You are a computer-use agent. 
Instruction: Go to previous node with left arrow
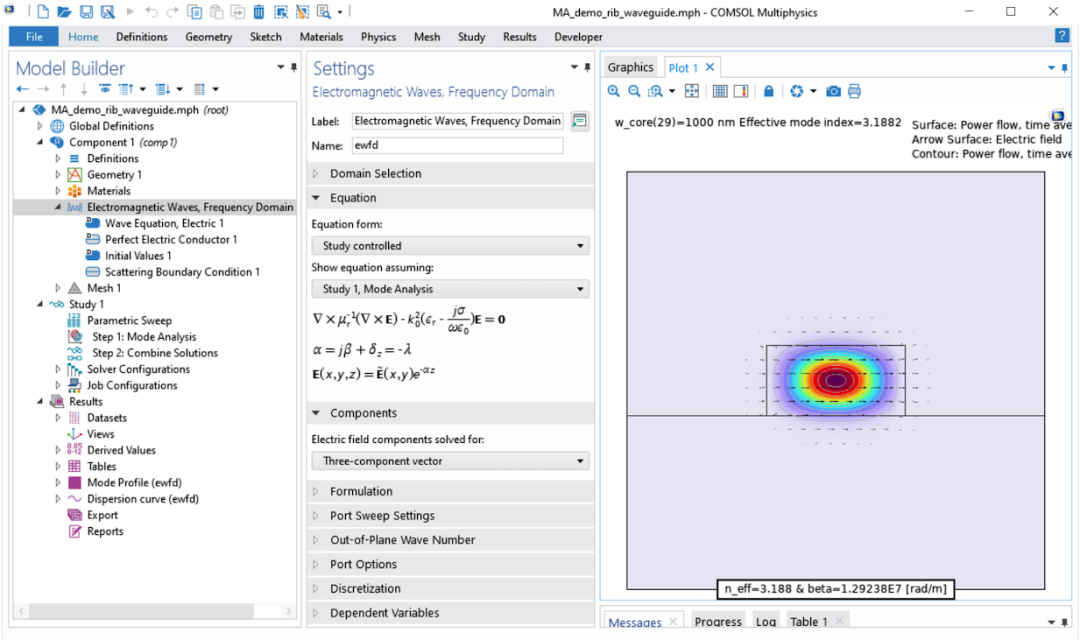click(22, 89)
